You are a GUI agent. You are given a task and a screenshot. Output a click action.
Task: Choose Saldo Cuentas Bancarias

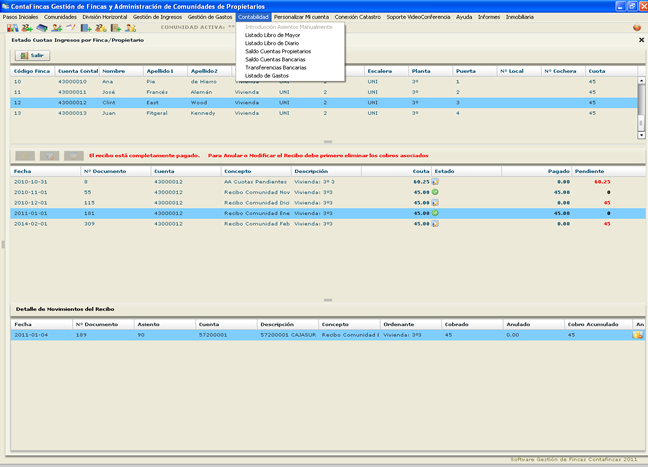[x=291, y=60]
